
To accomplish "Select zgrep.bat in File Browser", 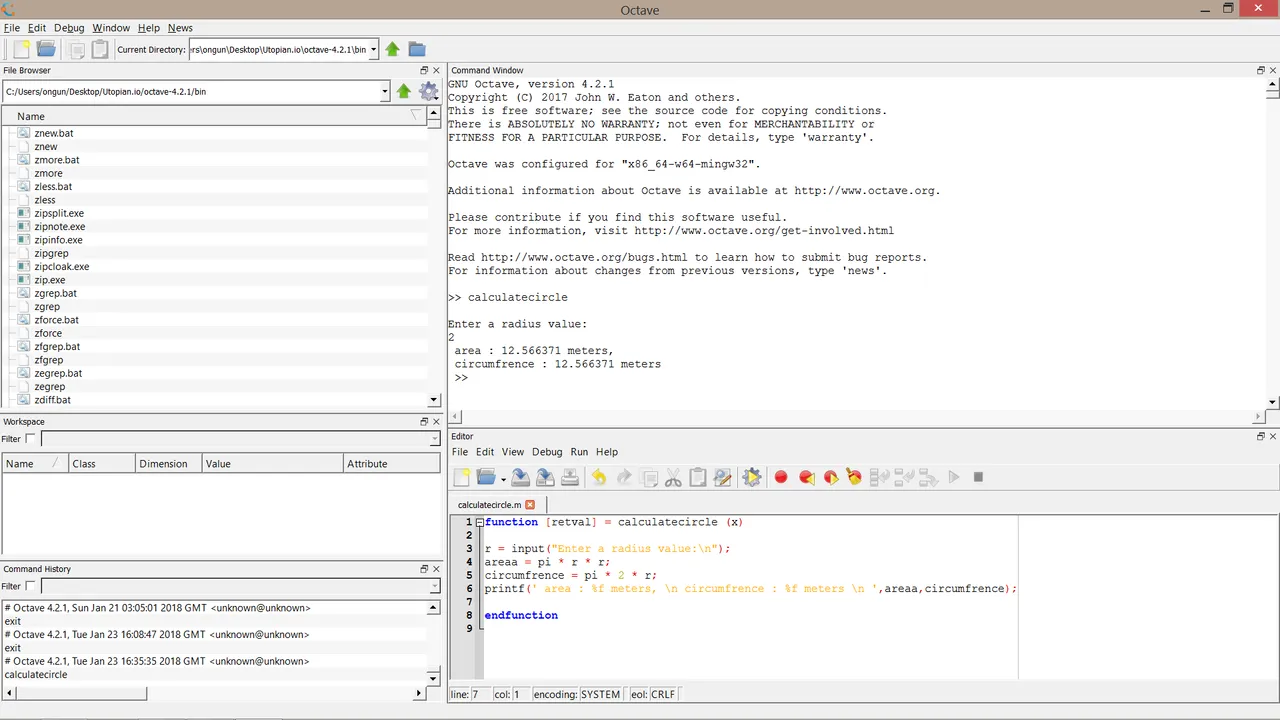I will (55, 293).
